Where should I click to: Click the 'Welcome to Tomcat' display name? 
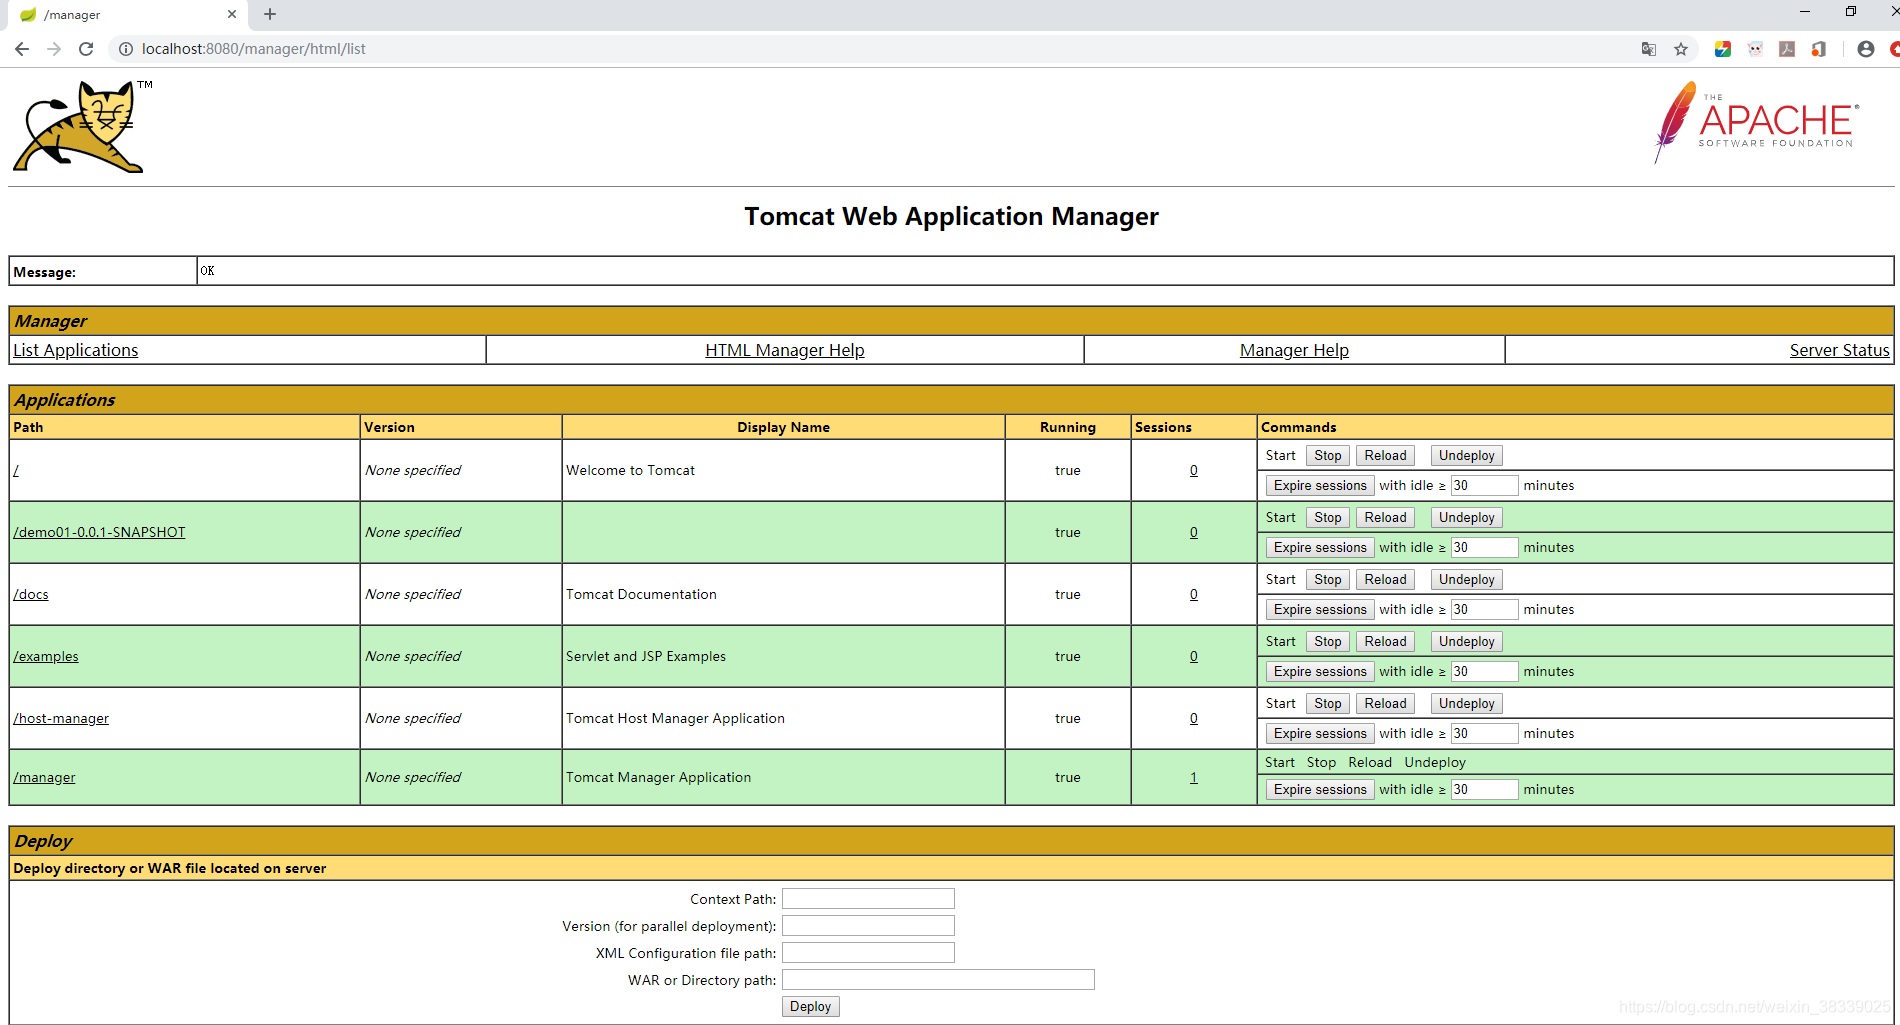click(x=630, y=470)
